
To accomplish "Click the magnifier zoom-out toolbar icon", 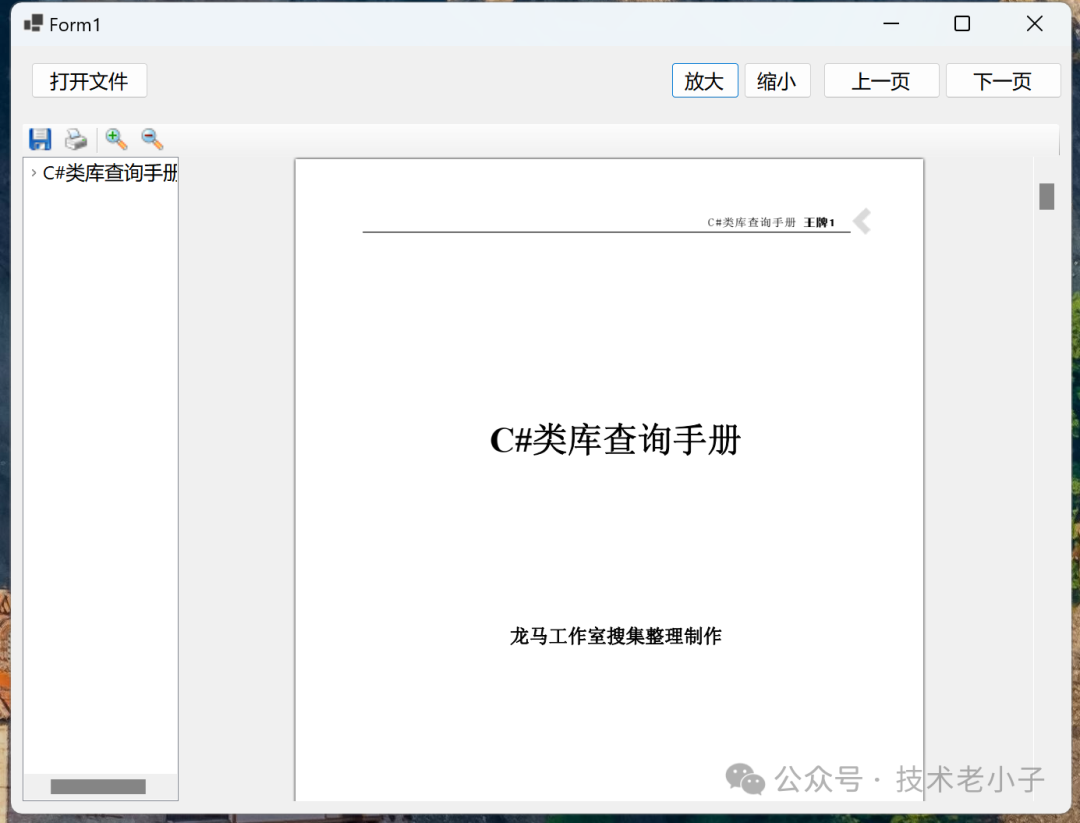I will (152, 139).
